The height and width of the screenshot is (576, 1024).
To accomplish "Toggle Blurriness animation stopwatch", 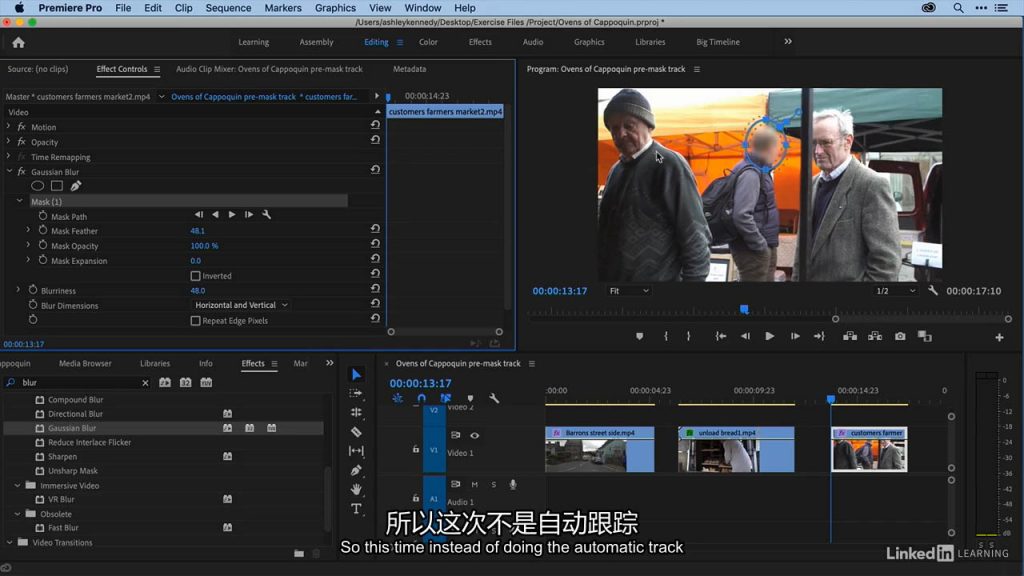I will point(33,289).
